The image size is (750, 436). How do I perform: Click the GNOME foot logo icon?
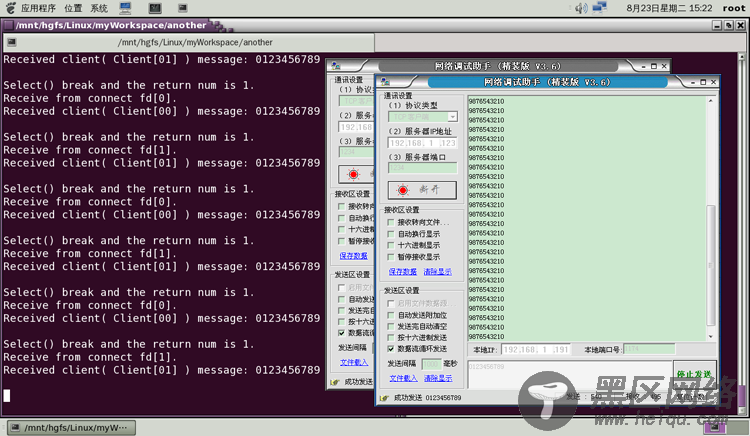[x=11, y=8]
